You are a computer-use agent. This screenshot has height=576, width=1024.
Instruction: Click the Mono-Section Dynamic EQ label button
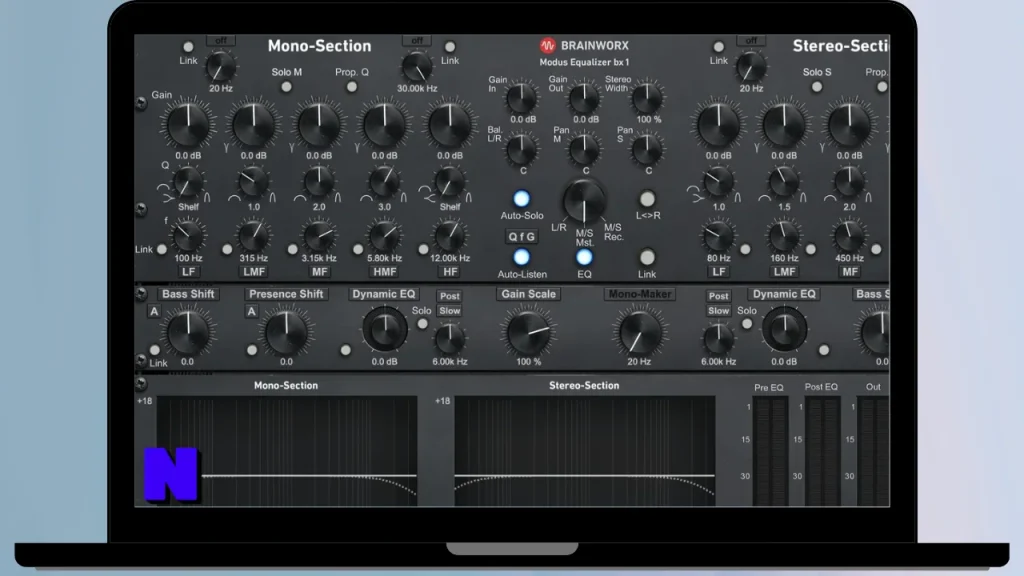click(x=383, y=295)
